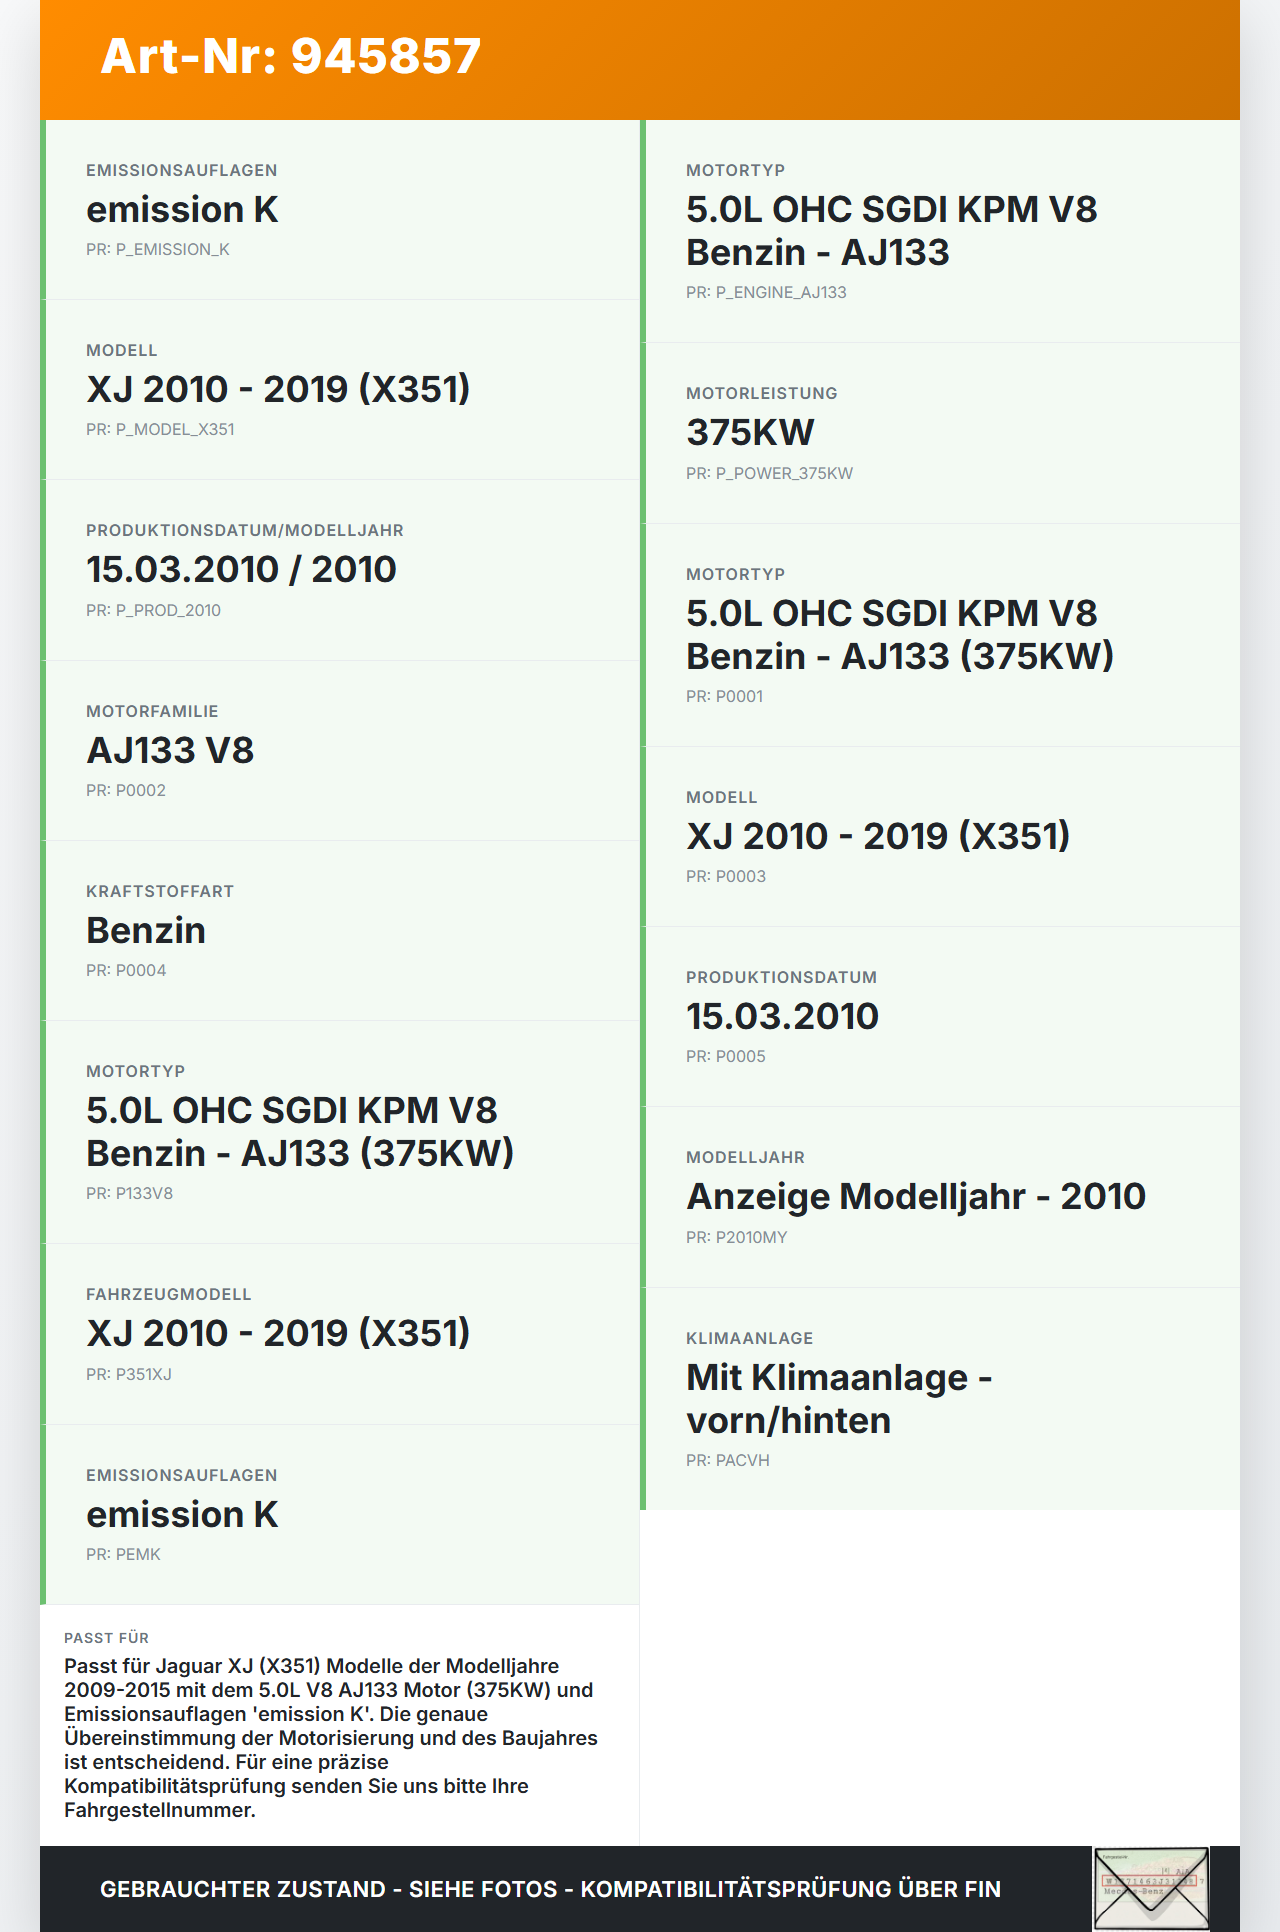1280x1932 pixels.
Task: Open the Produktionsdatum 15.03.2010 card with PR: P0005
Action: [940, 1017]
